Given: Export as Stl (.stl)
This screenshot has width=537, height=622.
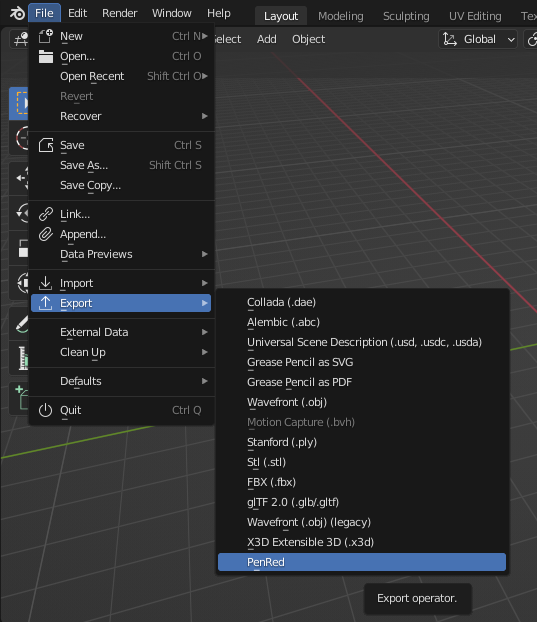Looking at the screenshot, I should (362, 462).
